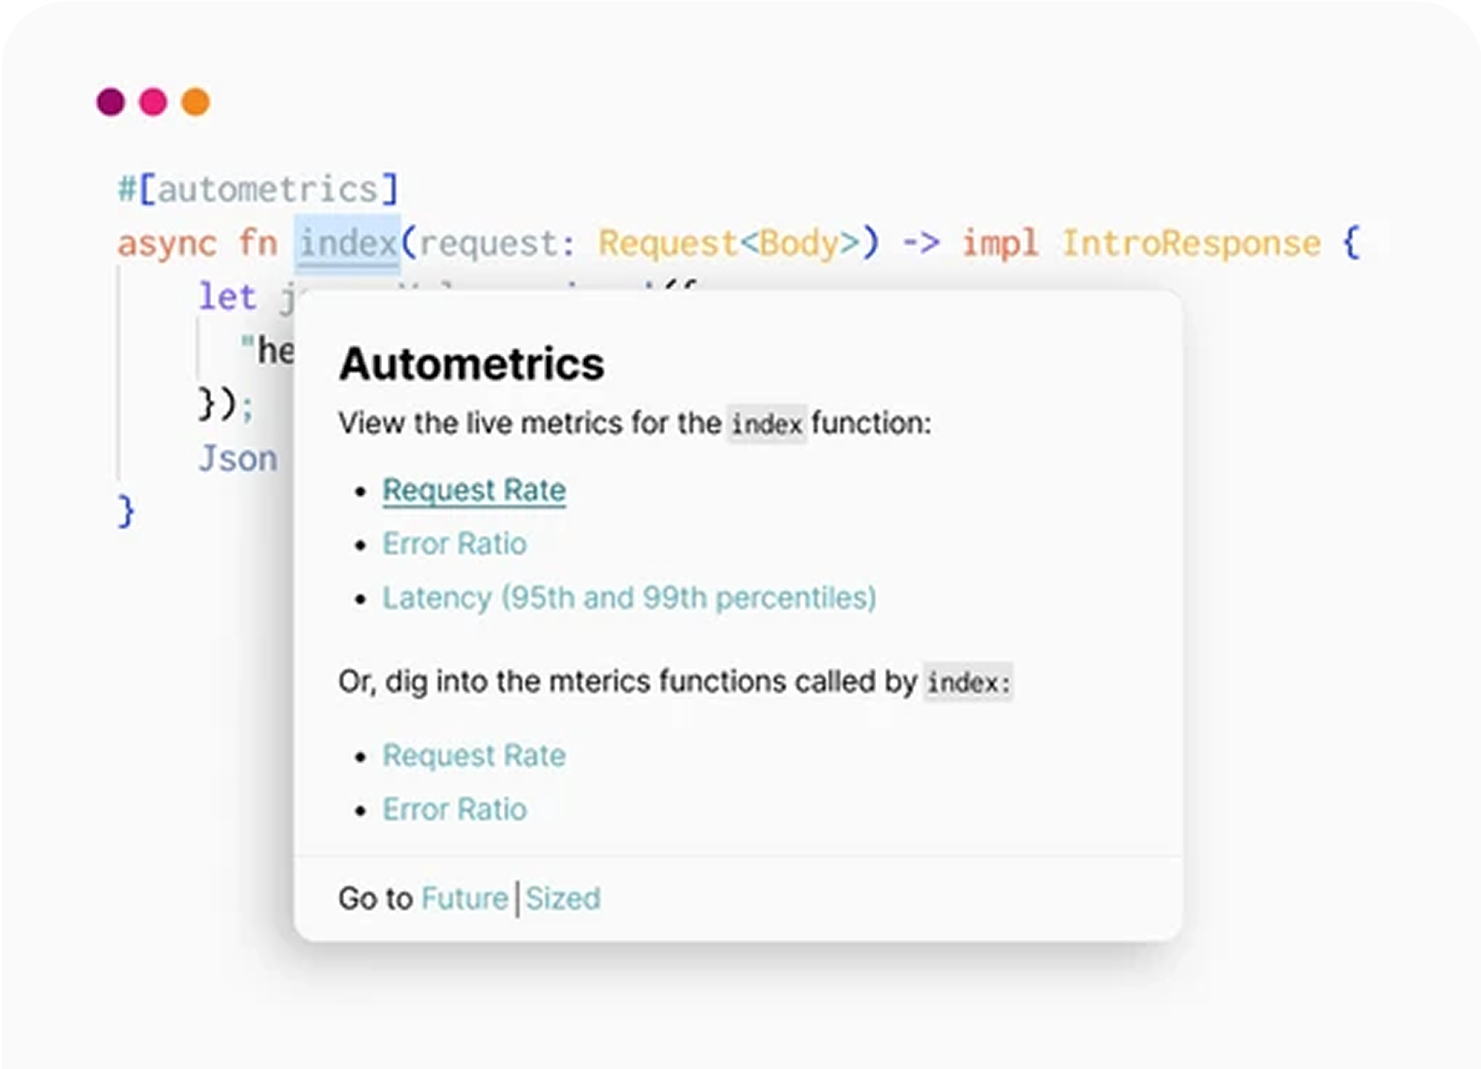Open the Error Ratio link under live metrics
Viewport: 1481px width, 1069px height.
tap(454, 544)
